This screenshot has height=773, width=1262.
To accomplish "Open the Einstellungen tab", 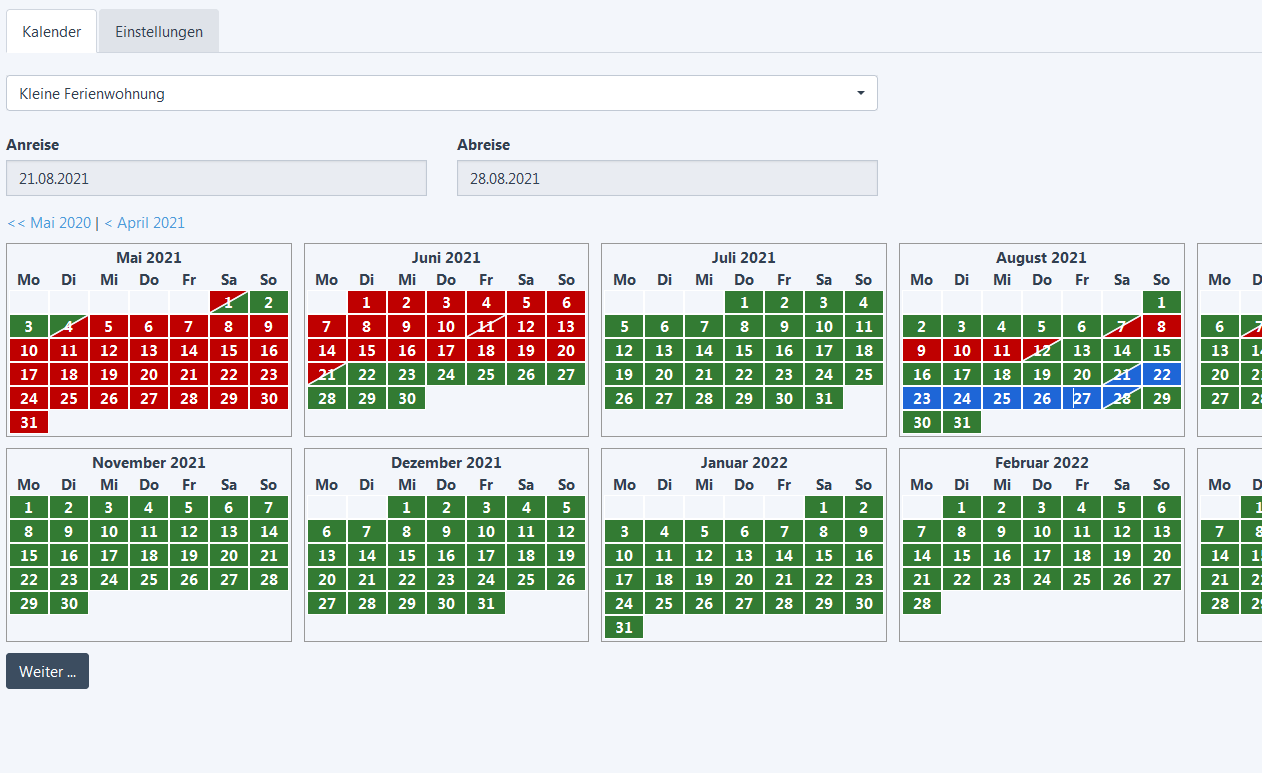I will (x=159, y=32).
